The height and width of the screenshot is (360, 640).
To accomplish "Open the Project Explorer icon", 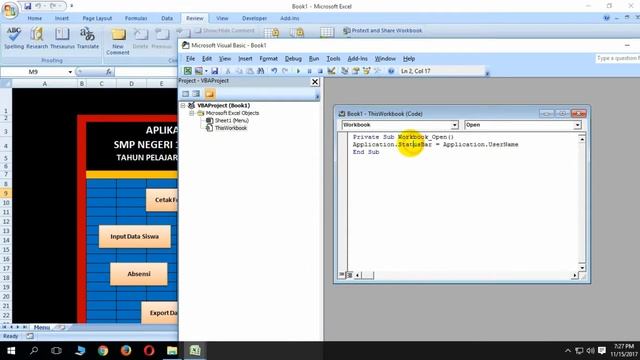I will pos(344,71).
